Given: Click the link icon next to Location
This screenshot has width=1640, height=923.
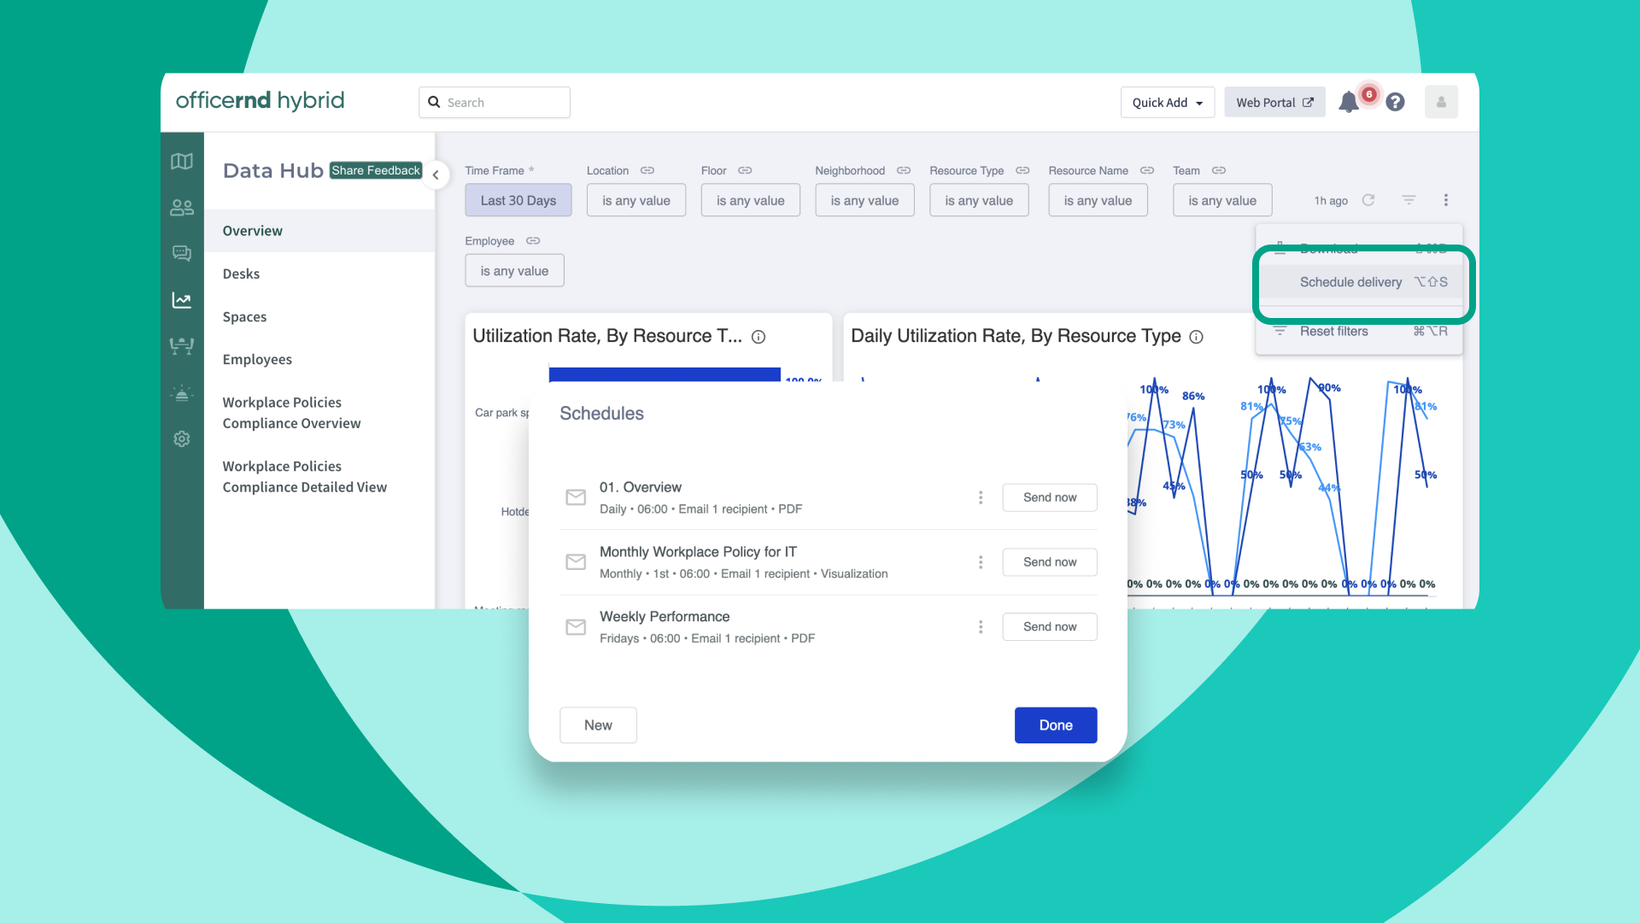Looking at the screenshot, I should click(x=647, y=171).
